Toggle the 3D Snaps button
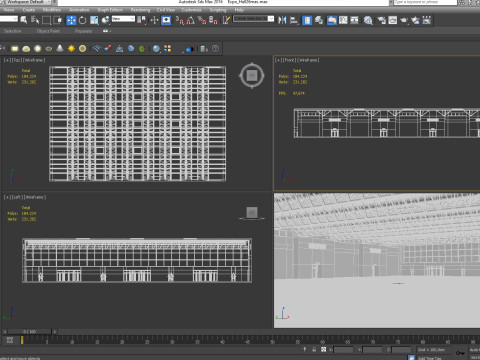The height and width of the screenshot is (360, 480). 179,20
